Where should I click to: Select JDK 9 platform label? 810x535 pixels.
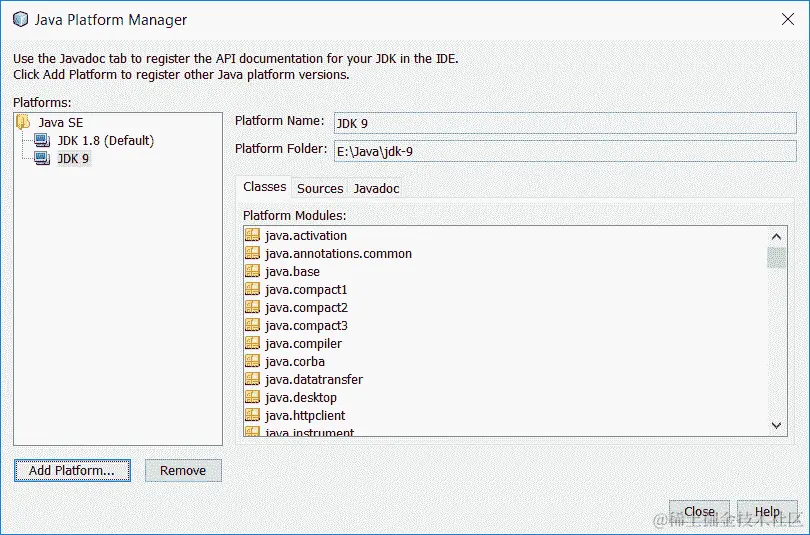[73, 159]
